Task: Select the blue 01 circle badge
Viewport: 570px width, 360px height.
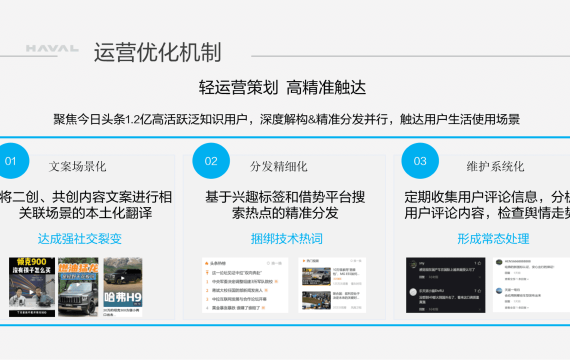Action: pos(12,161)
